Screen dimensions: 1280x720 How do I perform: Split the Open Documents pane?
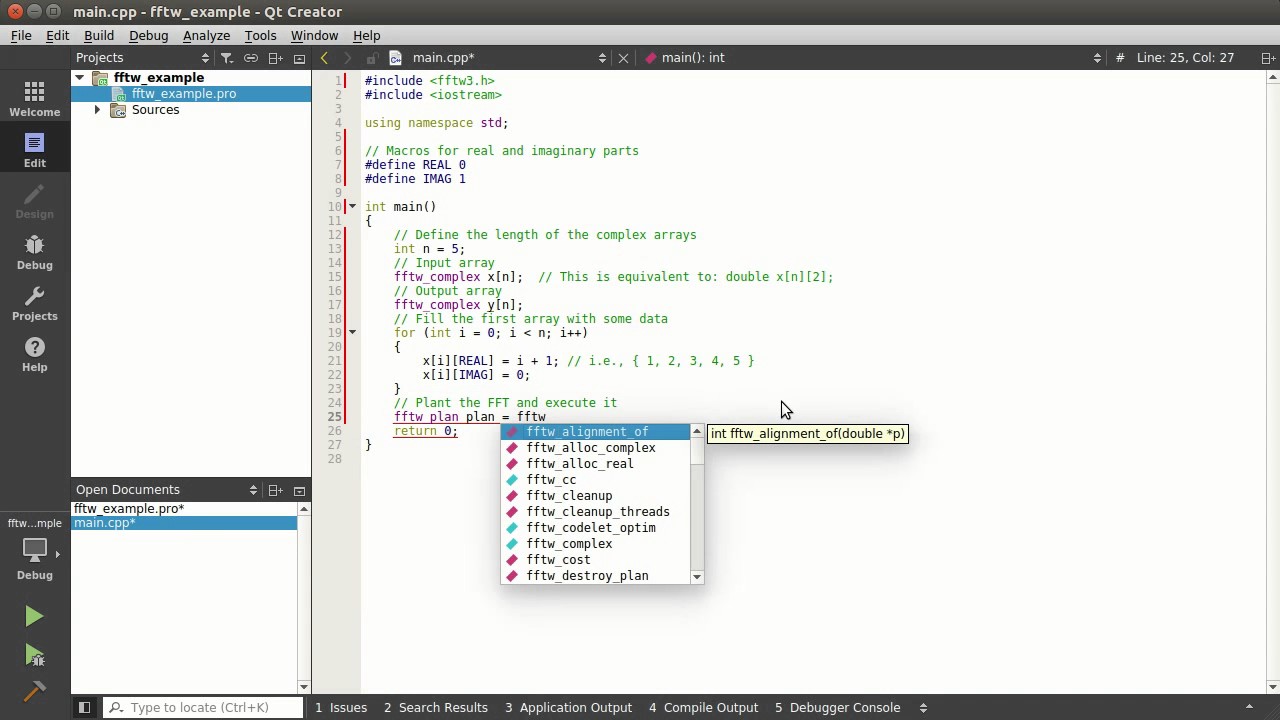(275, 490)
